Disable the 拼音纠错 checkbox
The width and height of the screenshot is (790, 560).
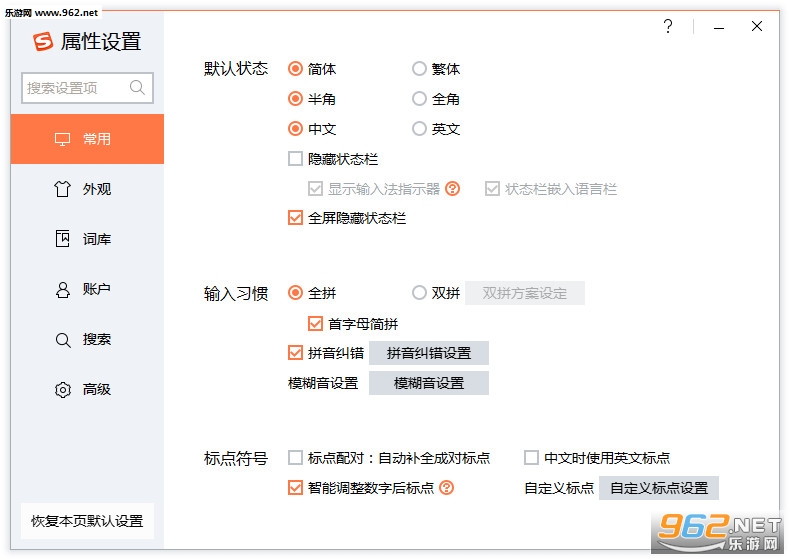coord(295,353)
